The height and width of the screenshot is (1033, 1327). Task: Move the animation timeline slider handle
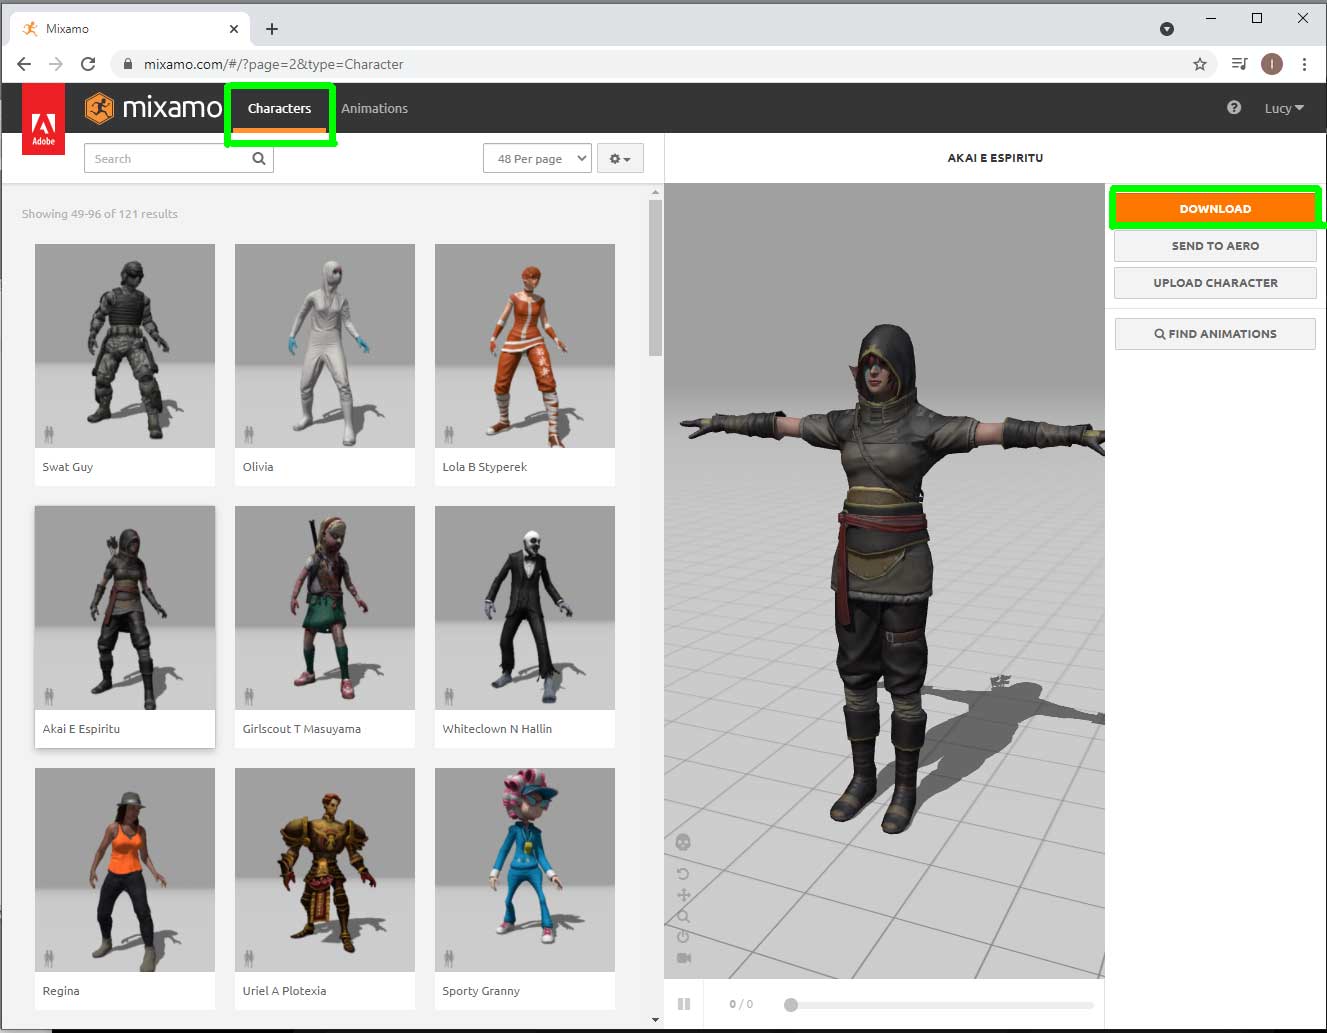coord(790,1004)
